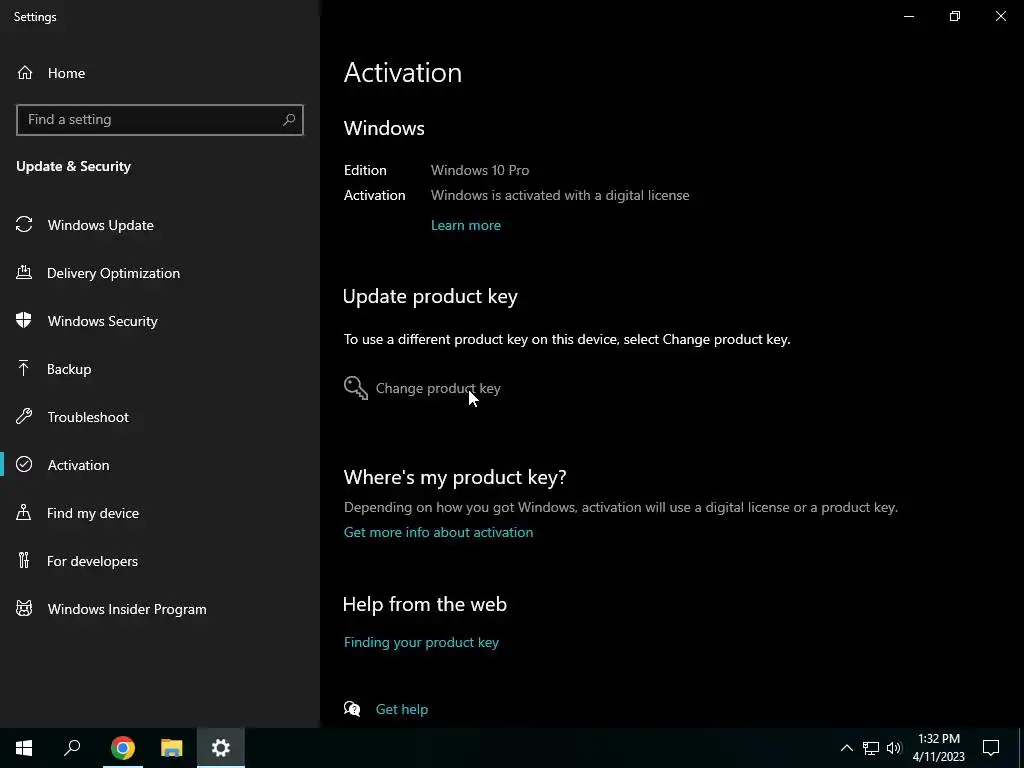Click the Find my device icon
Image resolution: width=1024 pixels, height=768 pixels.
pos(24,512)
